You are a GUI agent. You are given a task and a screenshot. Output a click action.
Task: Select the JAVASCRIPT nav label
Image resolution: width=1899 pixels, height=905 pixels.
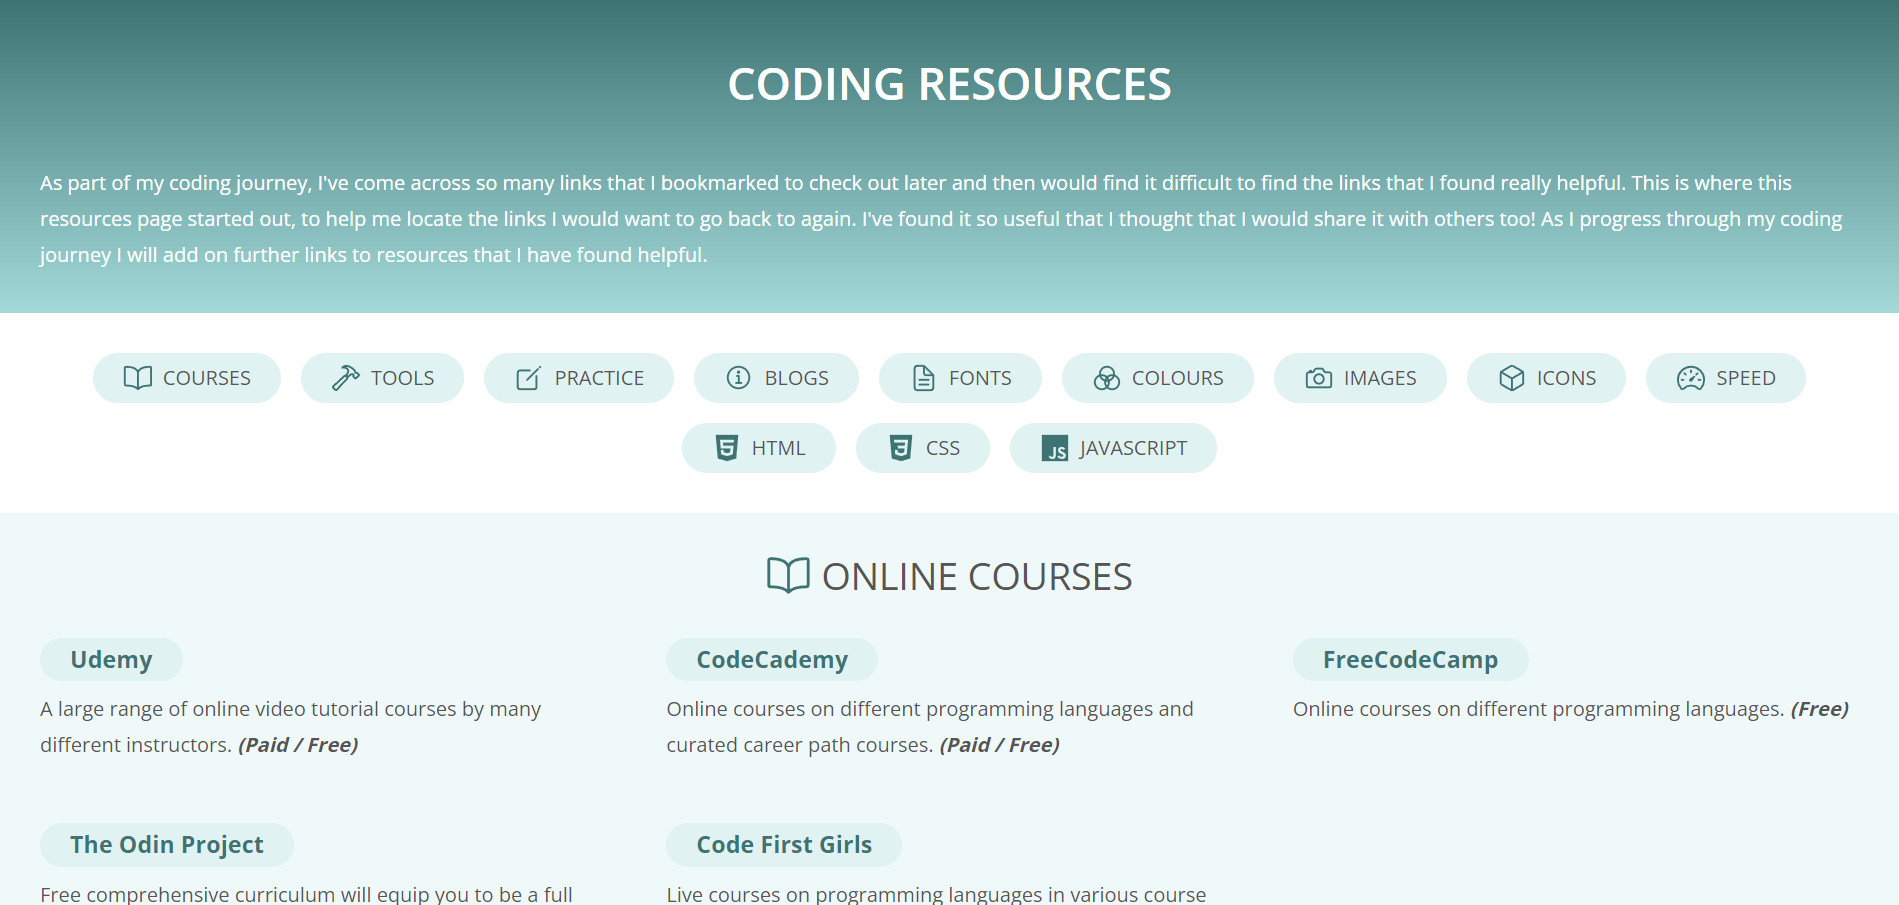tap(1133, 448)
